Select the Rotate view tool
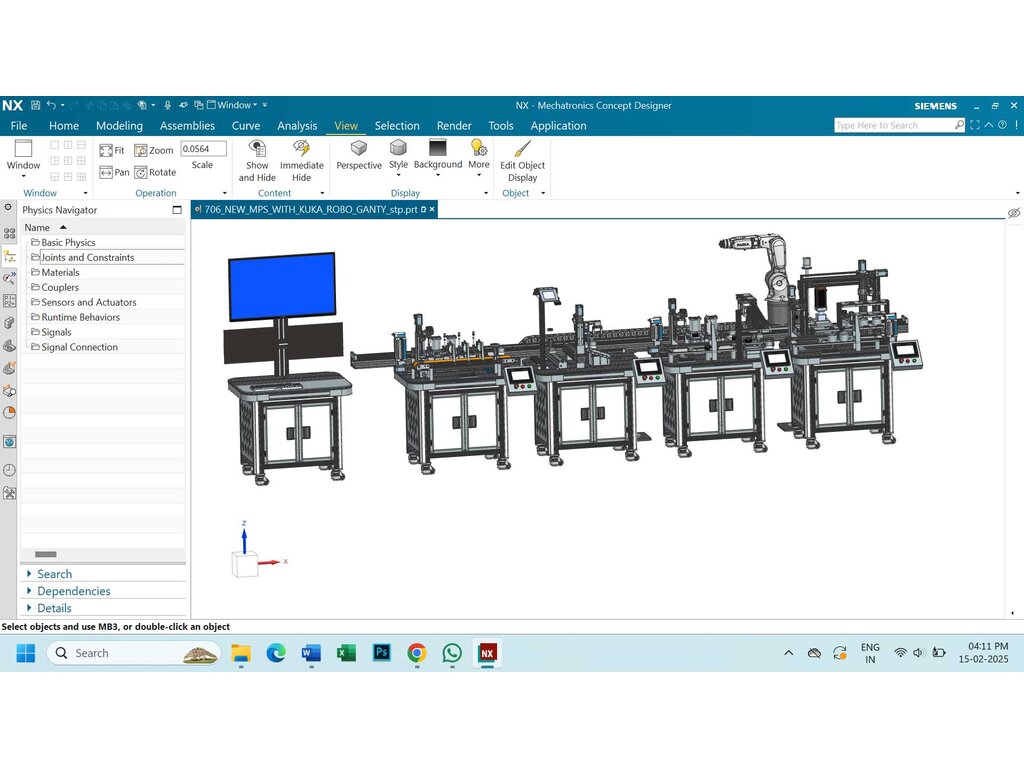The image size is (1024, 768). click(155, 172)
